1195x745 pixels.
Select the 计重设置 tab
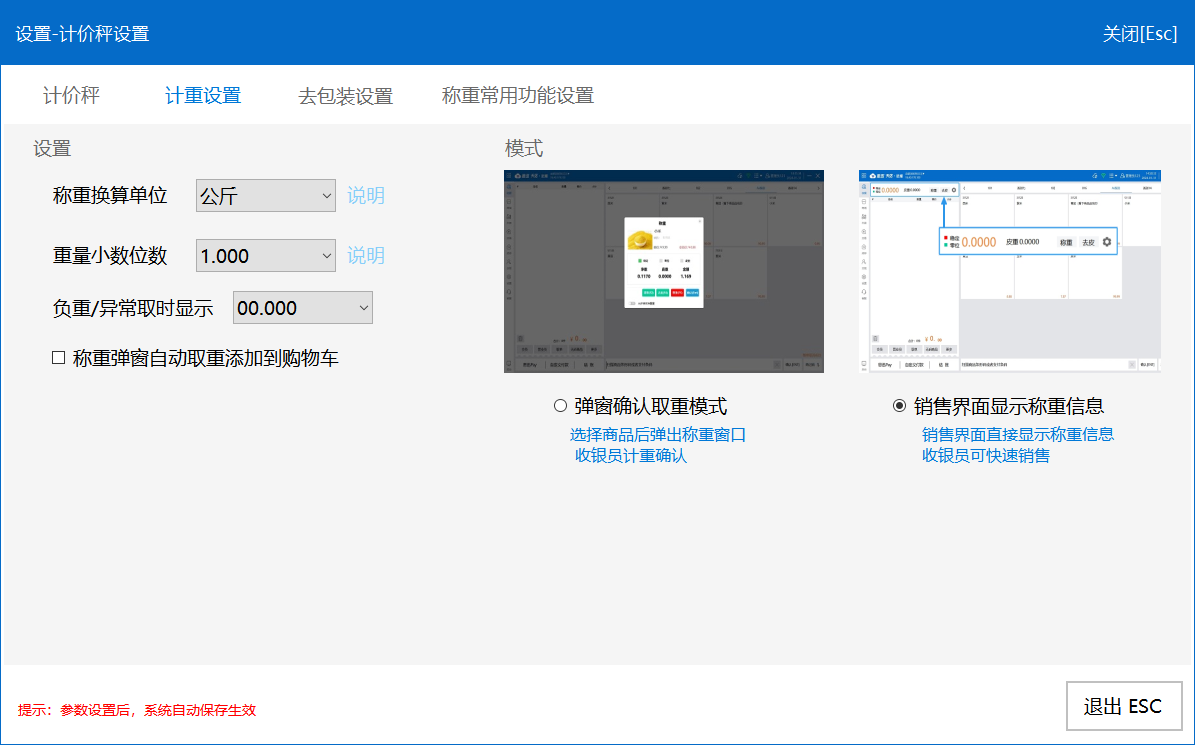203,96
